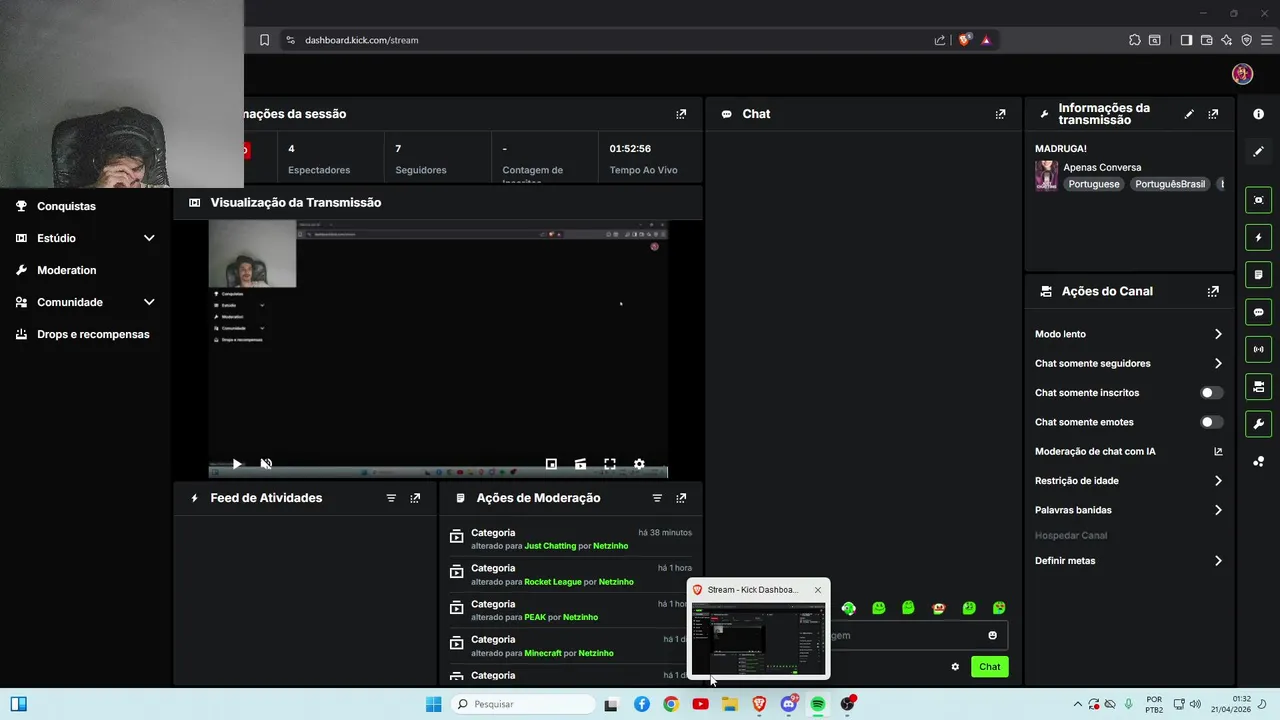Click the taskbar Pesquisar search box
This screenshot has width=1280, height=720.
pos(522,704)
